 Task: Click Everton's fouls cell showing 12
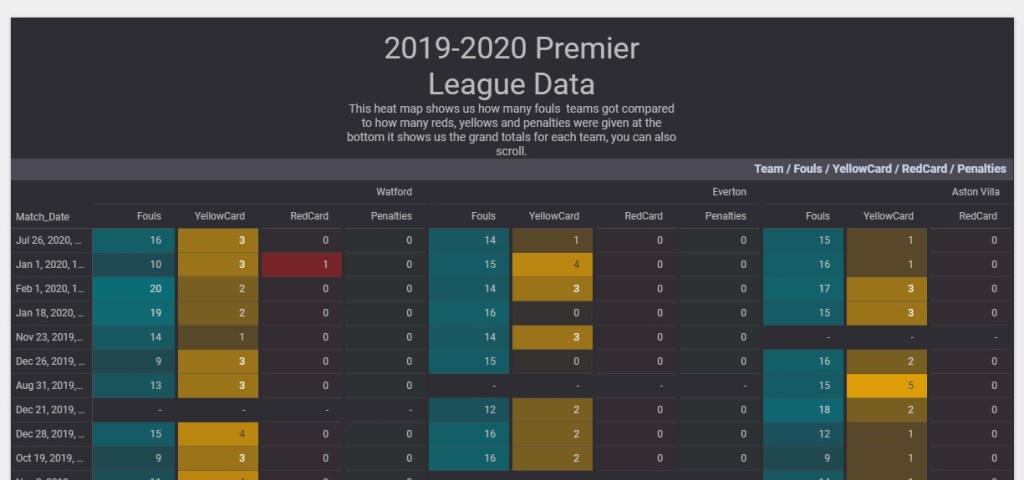coord(469,410)
